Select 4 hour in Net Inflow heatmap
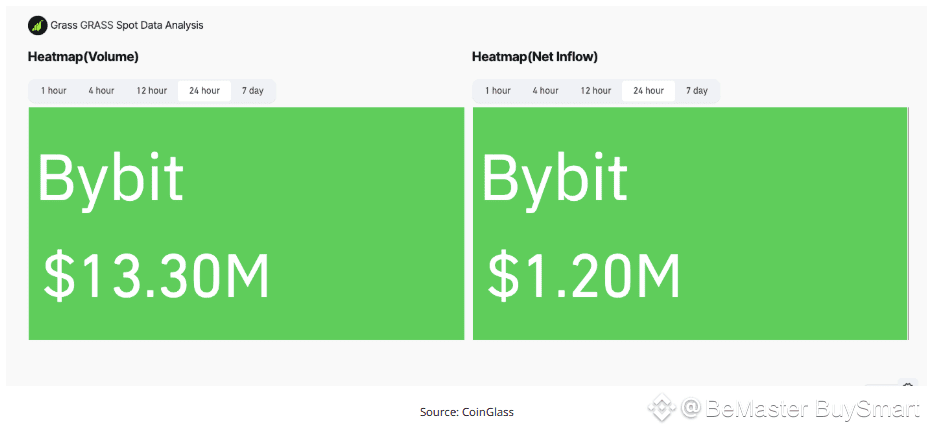The image size is (927, 433). click(x=546, y=91)
